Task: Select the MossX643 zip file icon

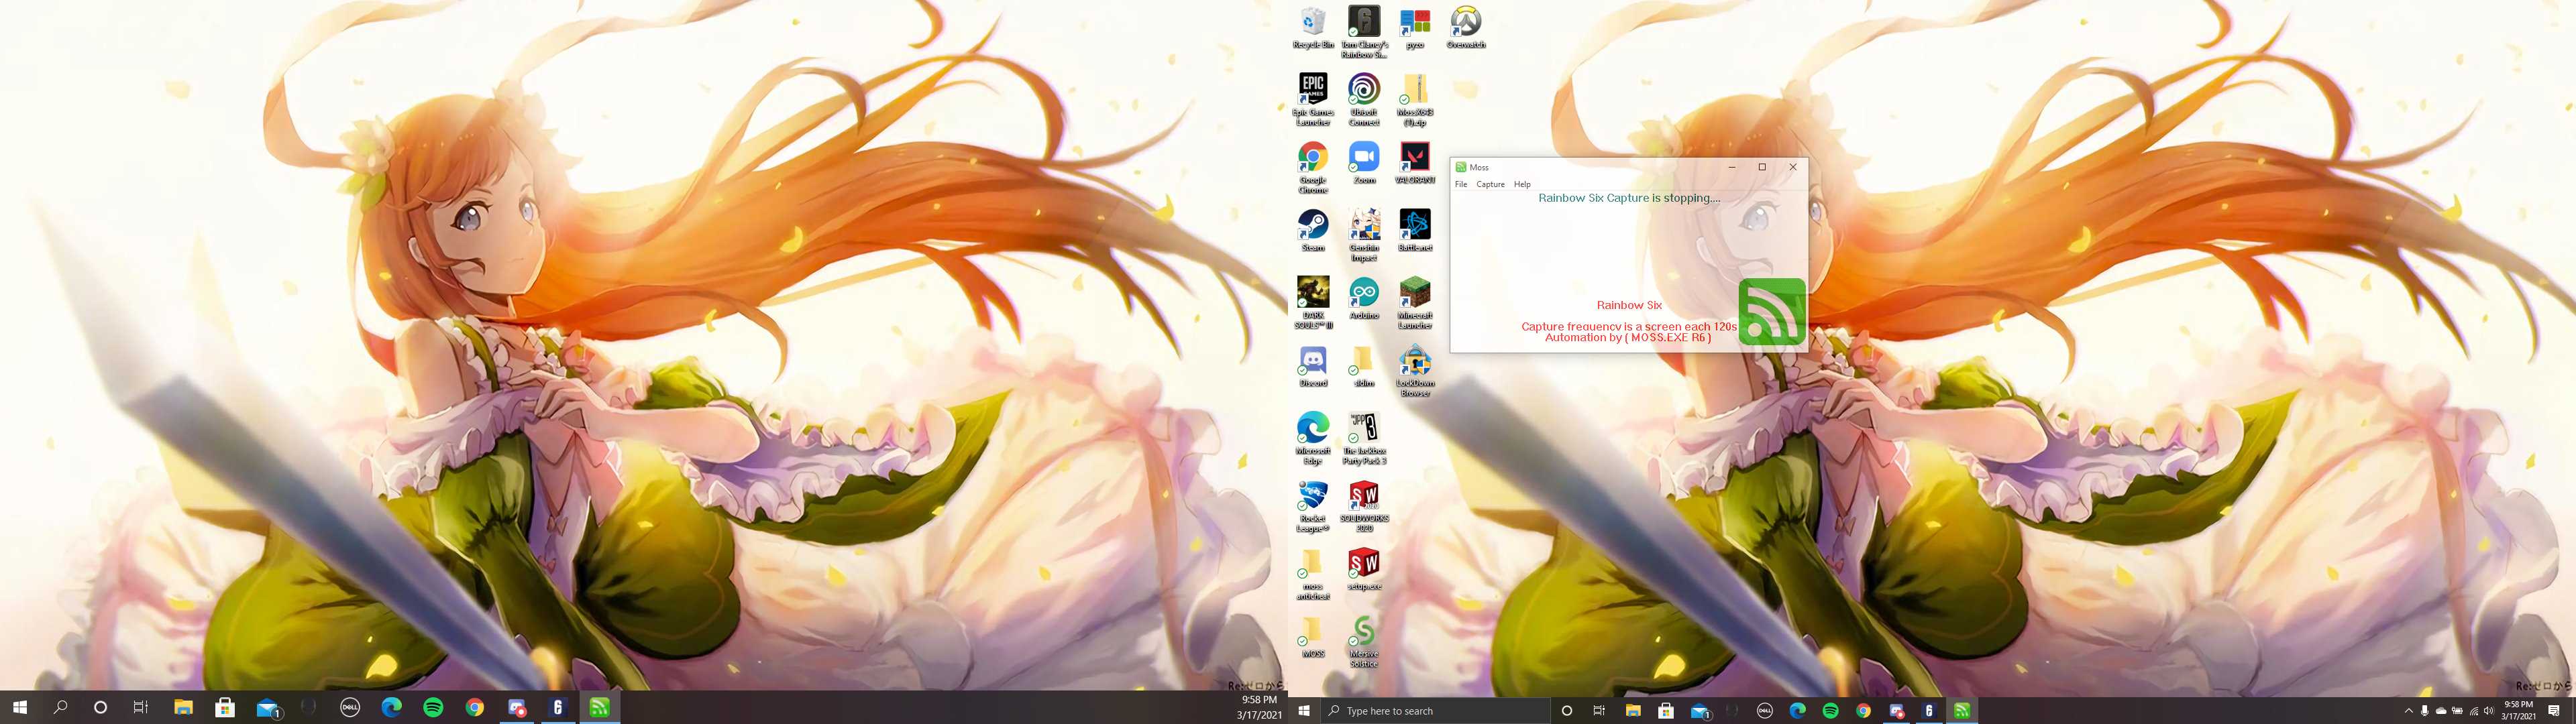Action: click(1415, 100)
